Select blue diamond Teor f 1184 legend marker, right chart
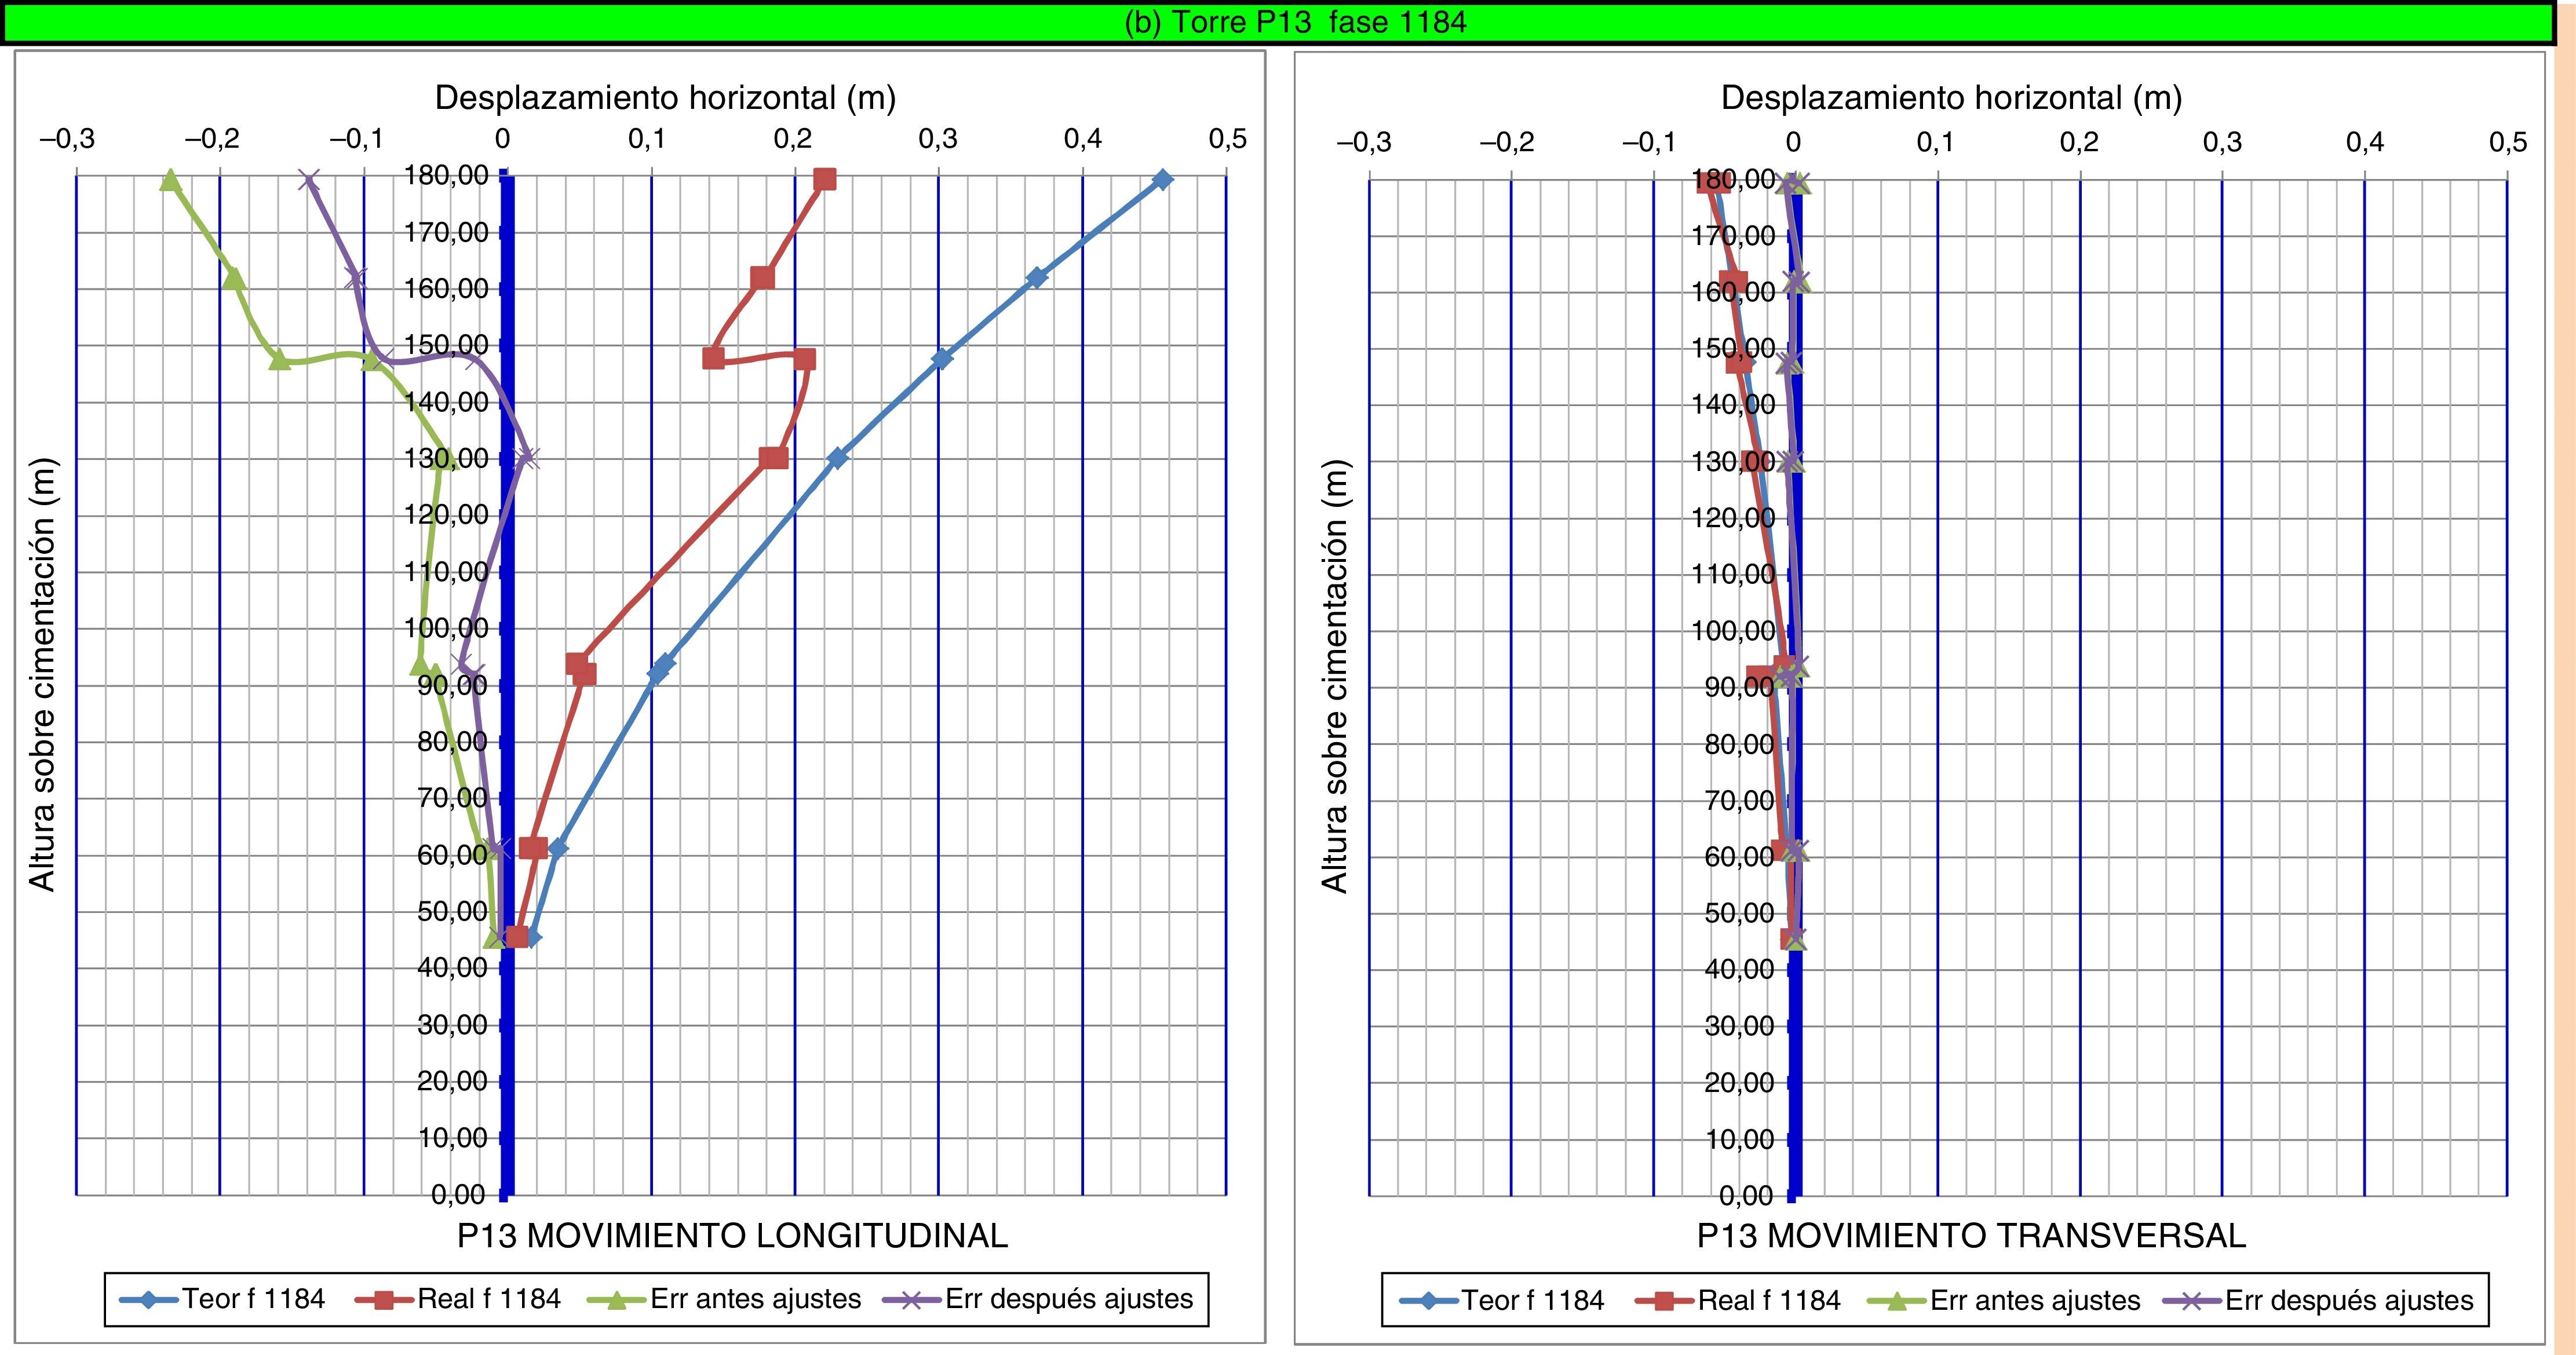Image resolution: width=2576 pixels, height=1355 pixels. 1428,1301
